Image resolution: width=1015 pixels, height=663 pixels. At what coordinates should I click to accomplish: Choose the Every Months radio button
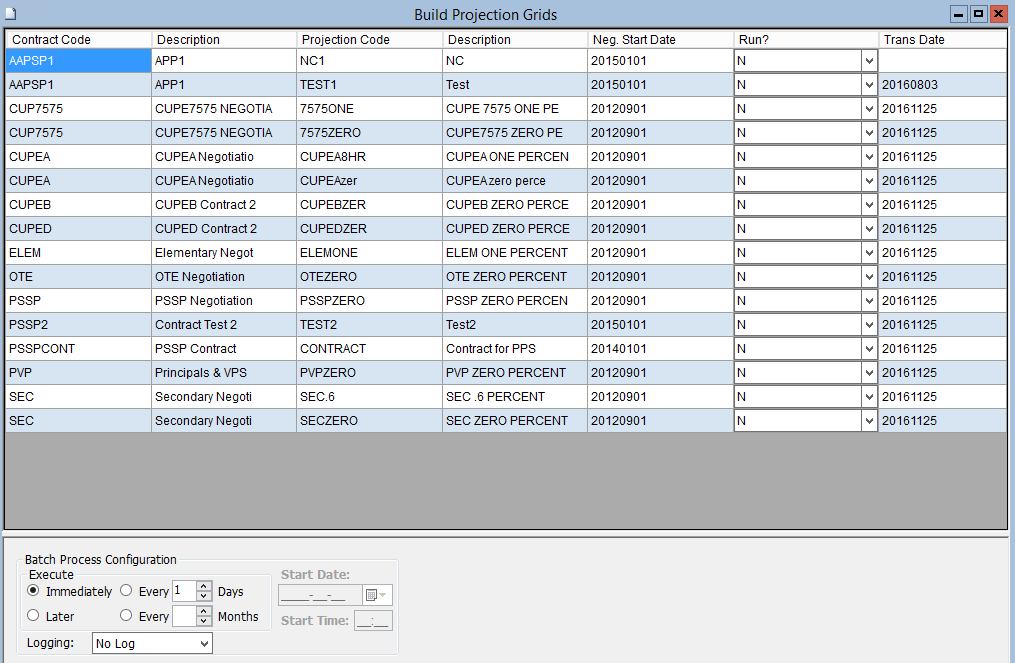pyautogui.click(x=126, y=616)
